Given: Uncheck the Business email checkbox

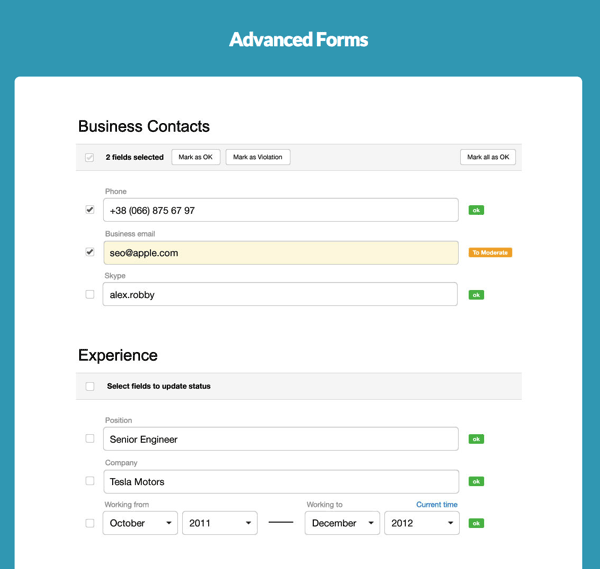Looking at the screenshot, I should pos(90,252).
